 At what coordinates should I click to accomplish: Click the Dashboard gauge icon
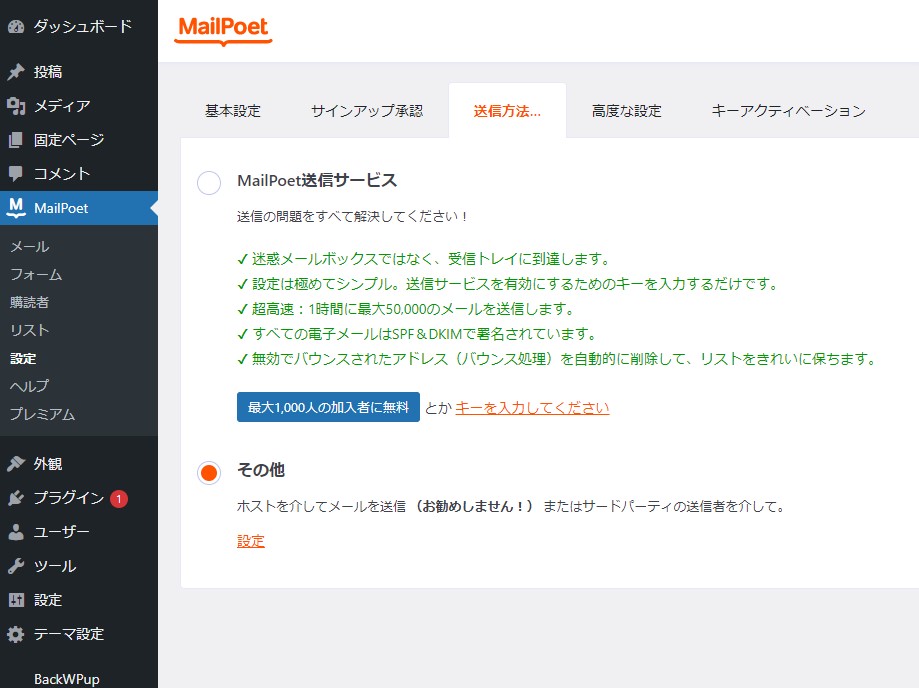click(x=16, y=27)
